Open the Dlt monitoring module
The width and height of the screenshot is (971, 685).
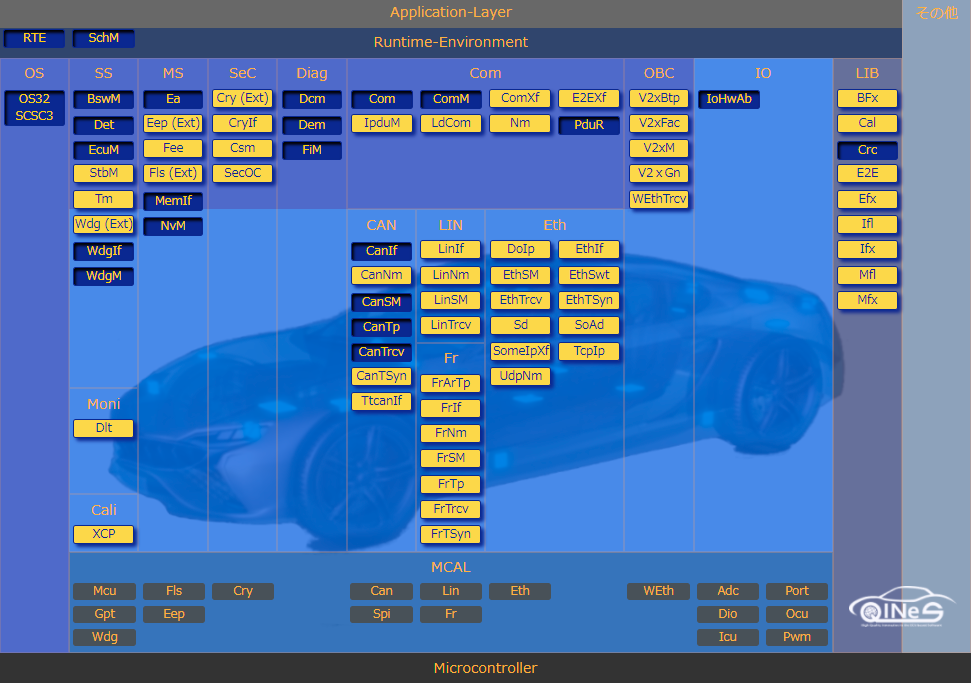pyautogui.click(x=104, y=428)
